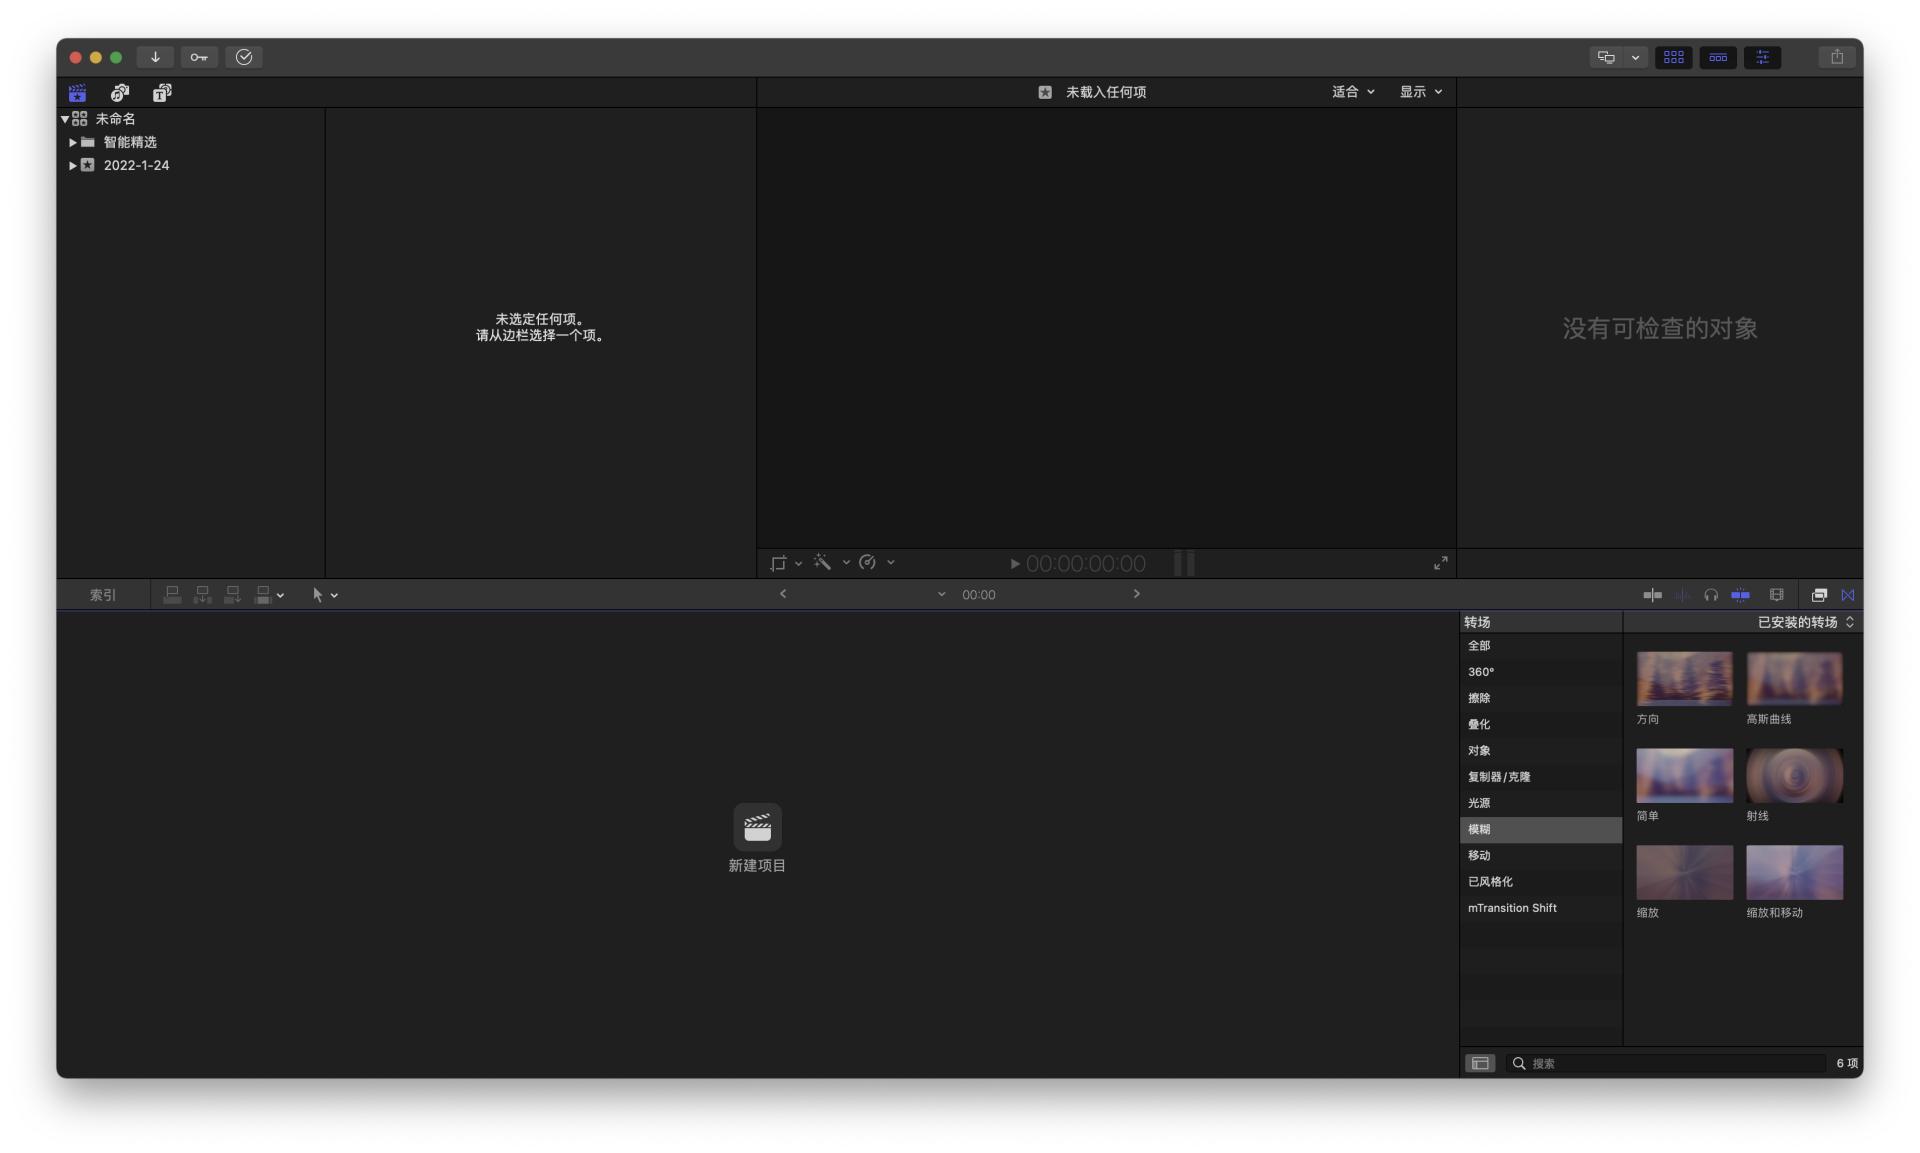Click the Share export icon

1838,57
